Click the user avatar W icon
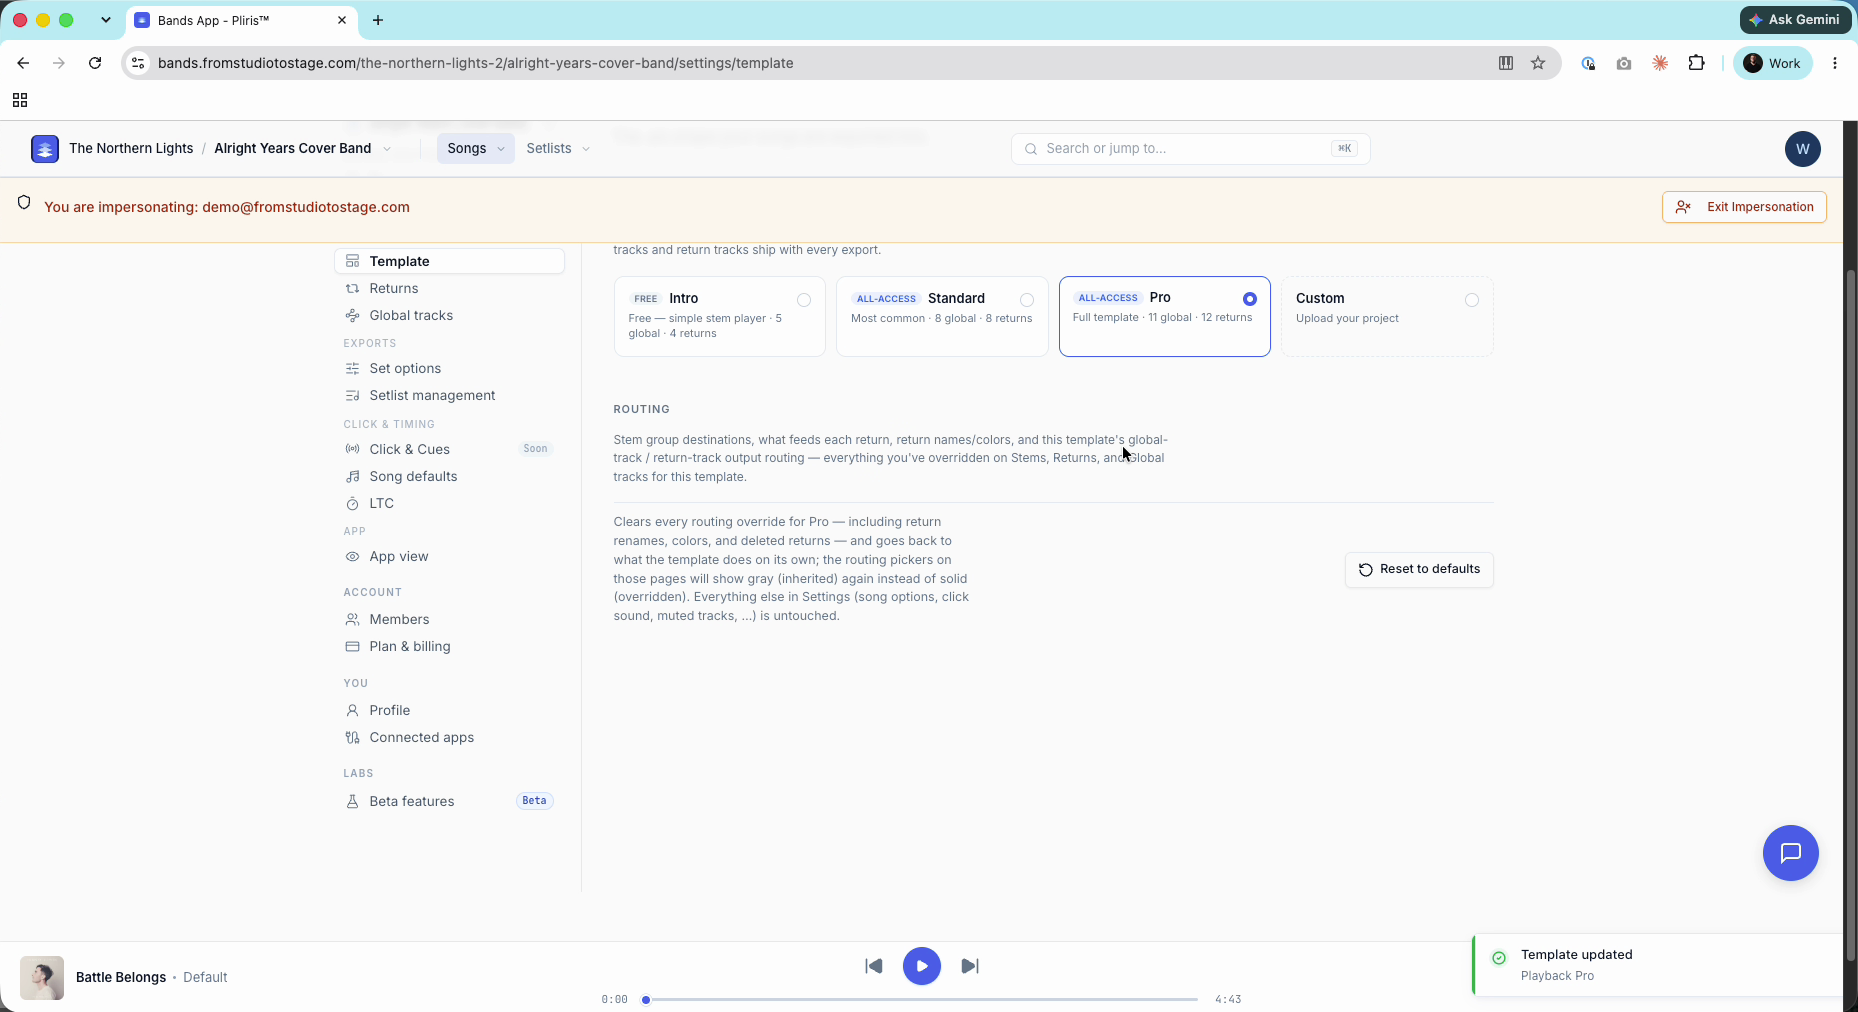This screenshot has width=1858, height=1012. click(1802, 149)
